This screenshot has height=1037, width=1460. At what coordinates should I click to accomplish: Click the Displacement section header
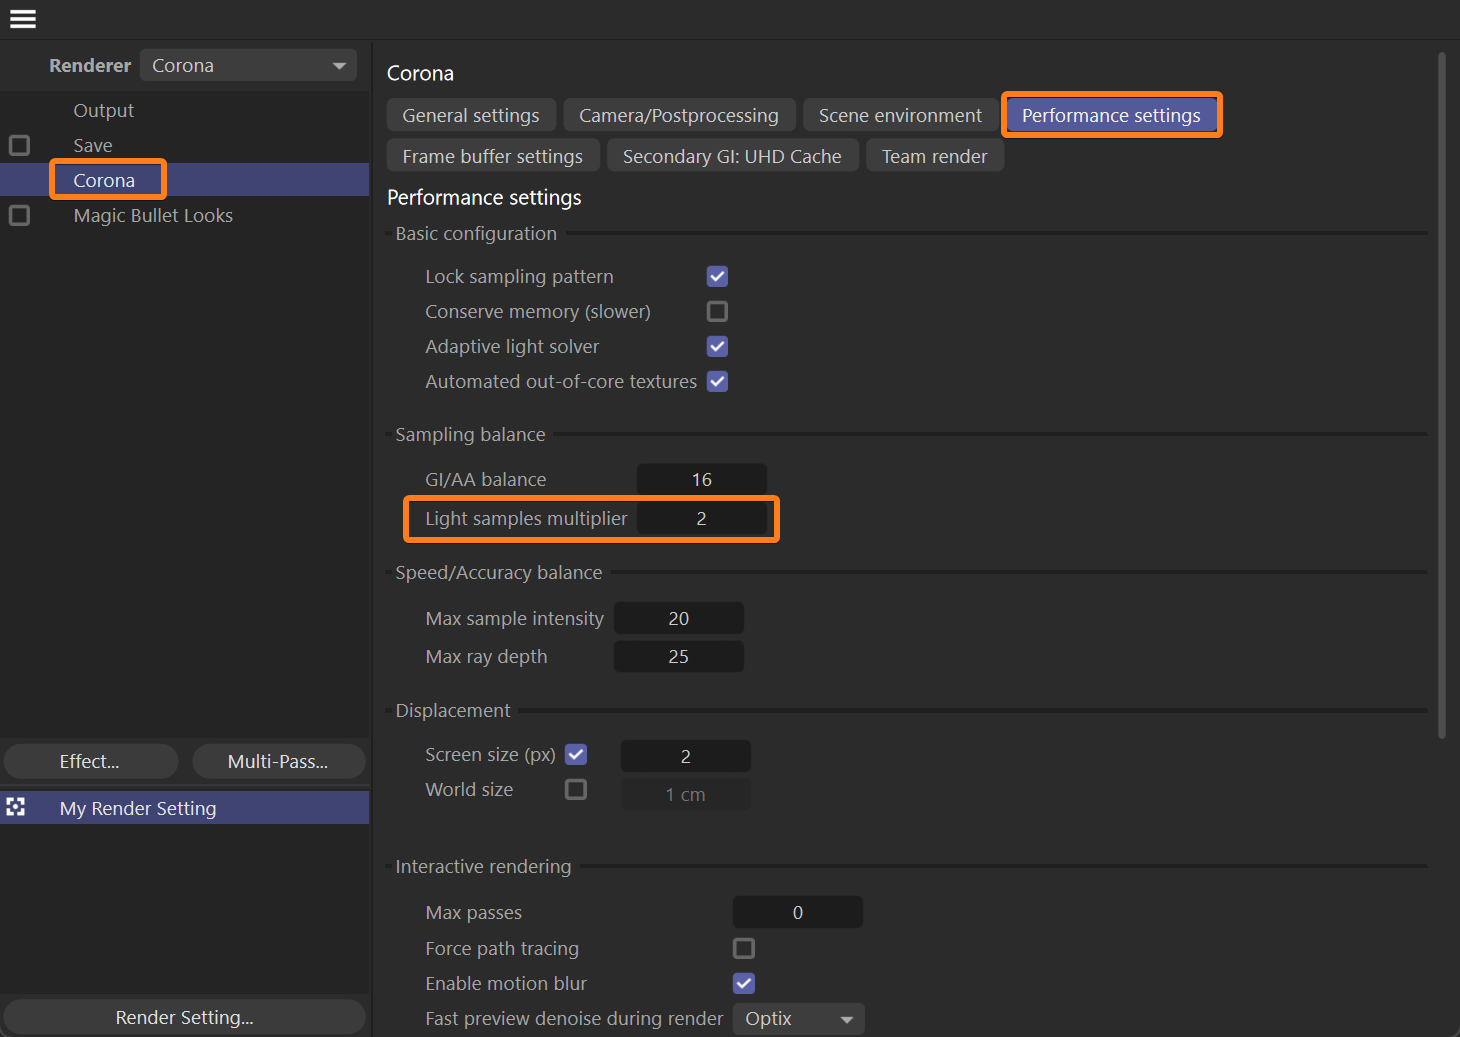[453, 710]
